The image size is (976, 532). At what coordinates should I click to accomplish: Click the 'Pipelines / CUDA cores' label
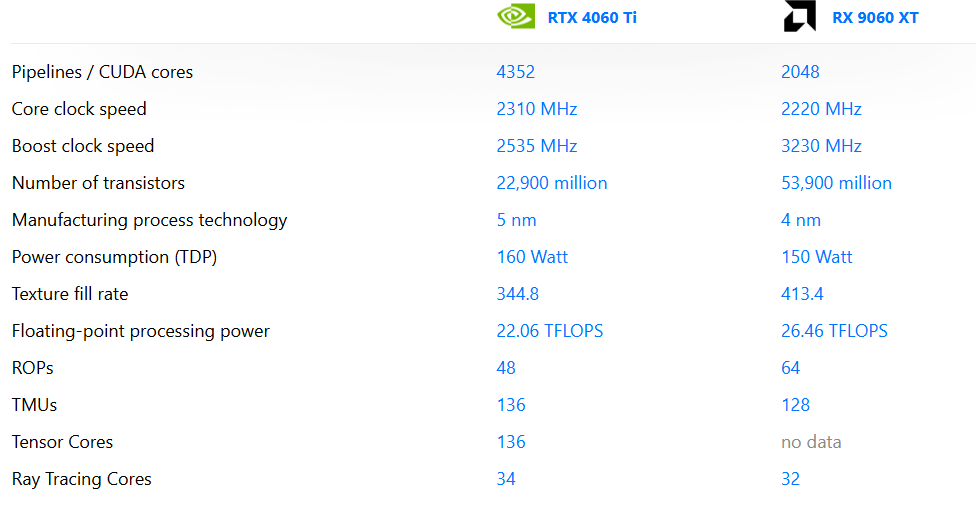(x=102, y=72)
